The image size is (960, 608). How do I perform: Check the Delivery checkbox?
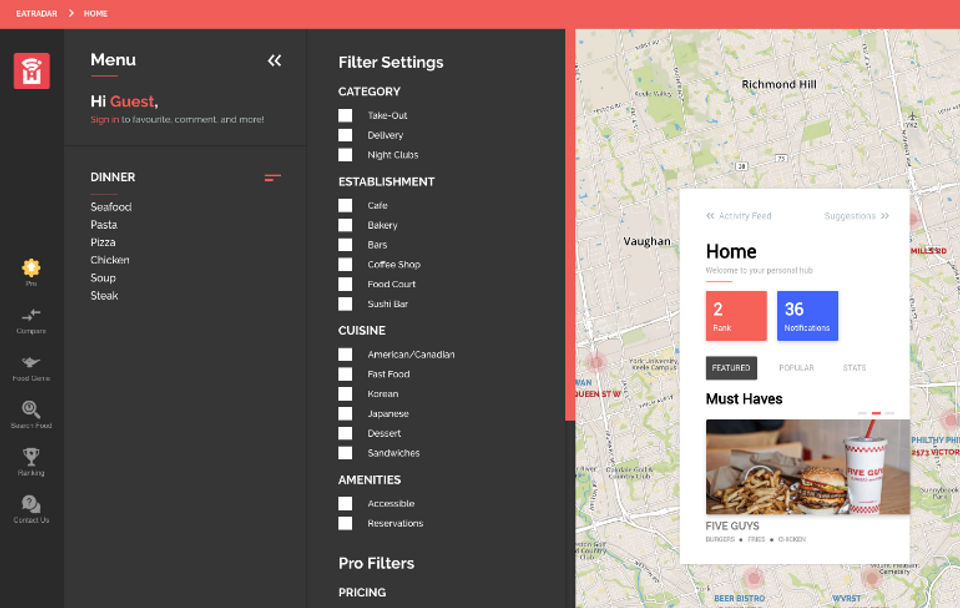tap(345, 135)
